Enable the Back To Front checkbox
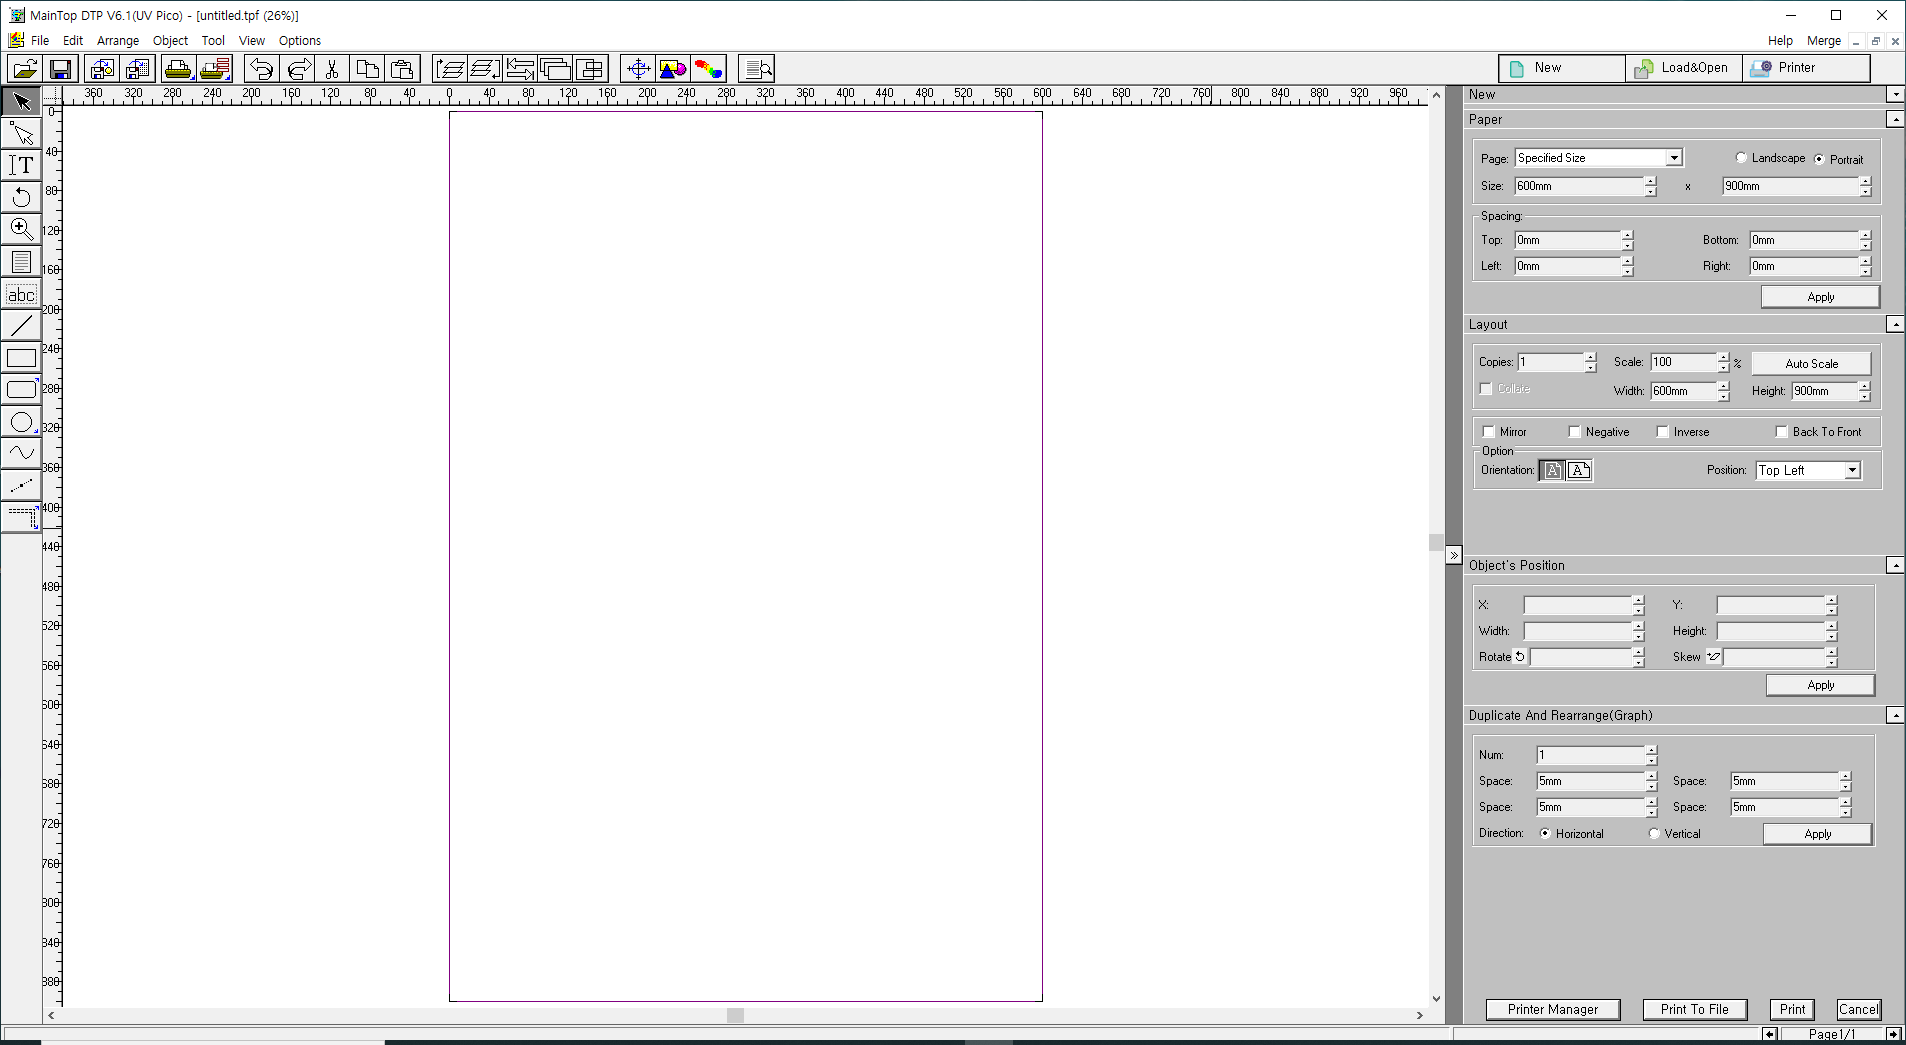The width and height of the screenshot is (1906, 1045). tap(1782, 432)
